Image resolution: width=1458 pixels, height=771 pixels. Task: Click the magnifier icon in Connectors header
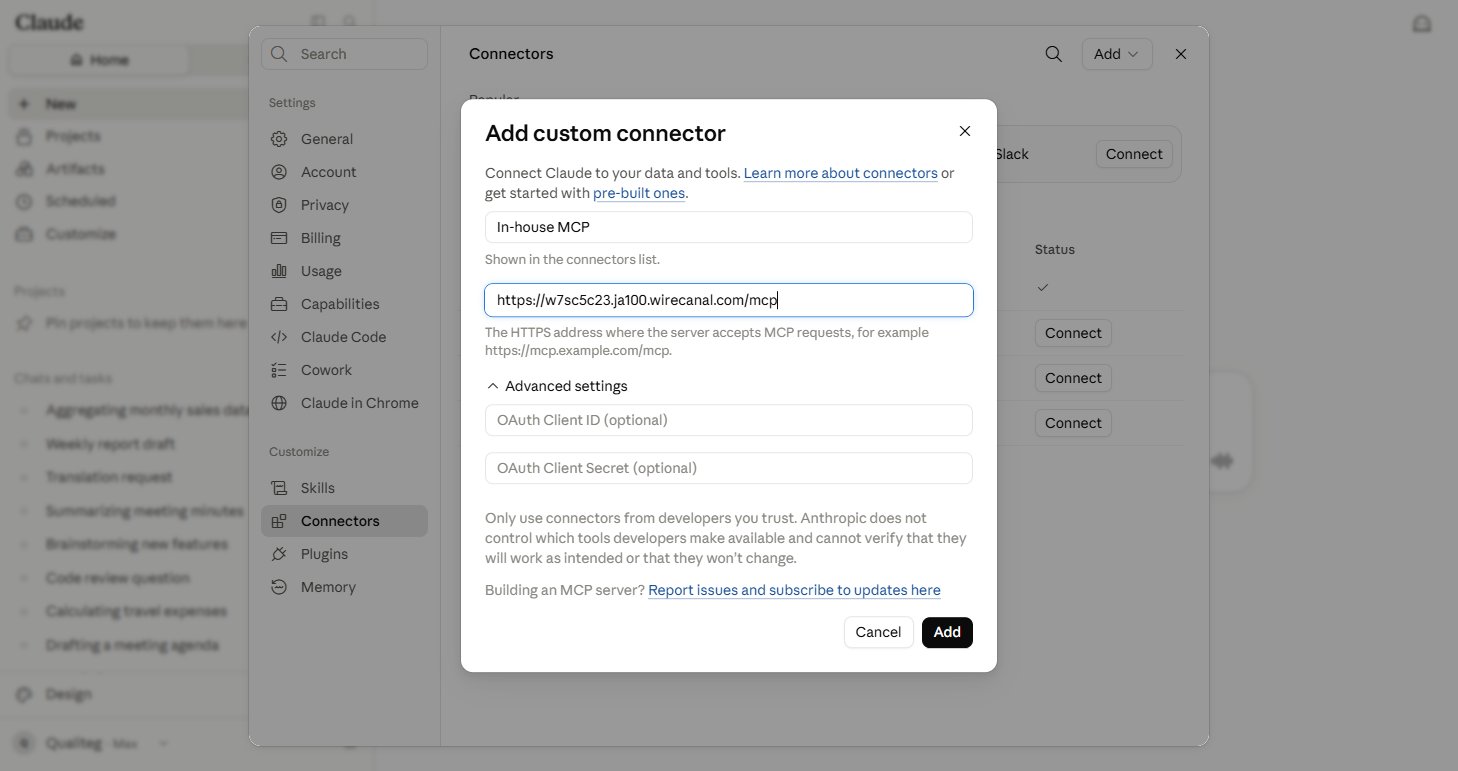(x=1053, y=54)
